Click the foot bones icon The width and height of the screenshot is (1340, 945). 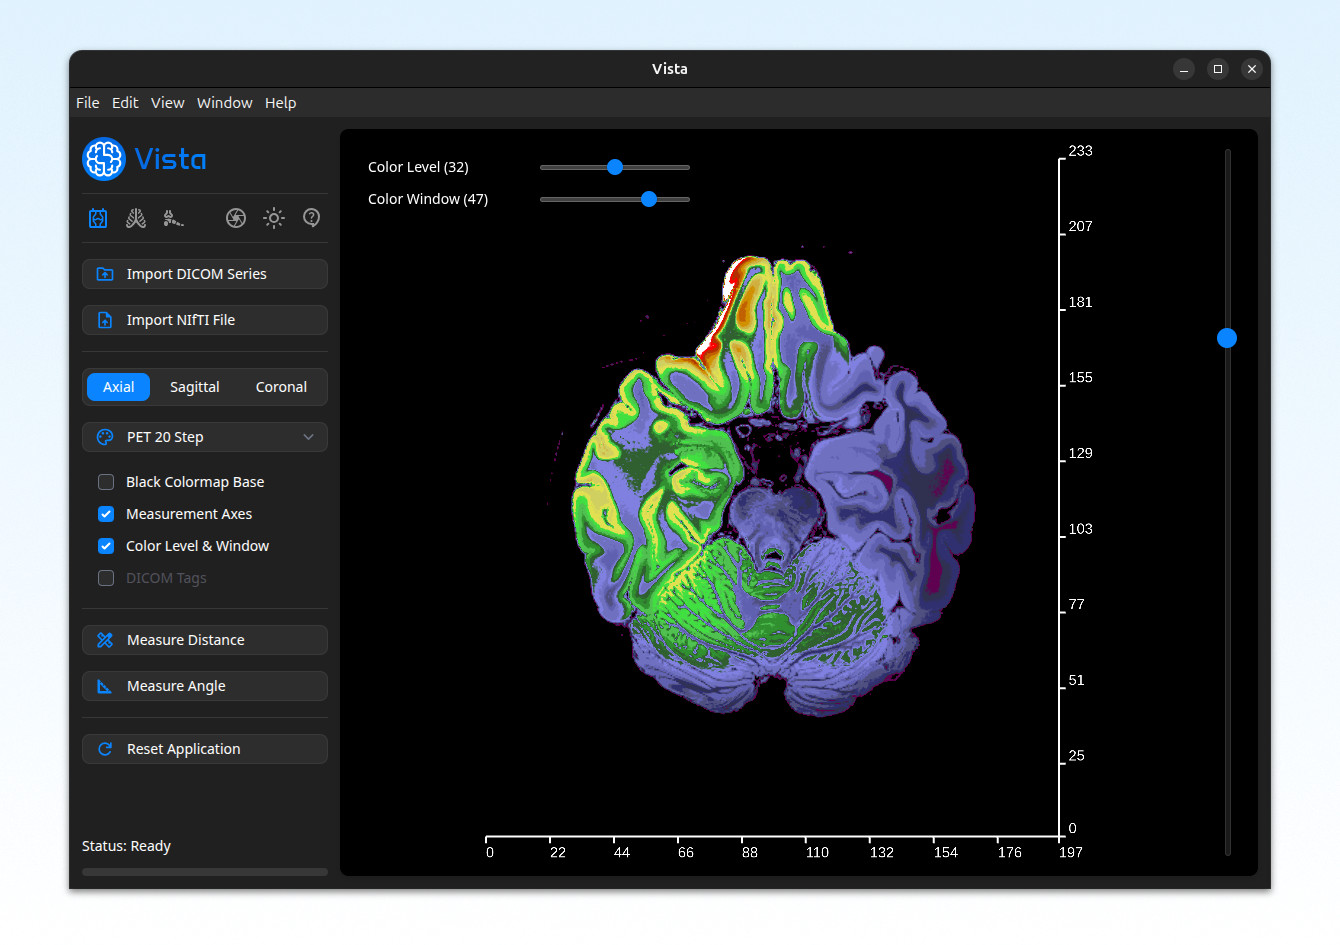click(173, 218)
